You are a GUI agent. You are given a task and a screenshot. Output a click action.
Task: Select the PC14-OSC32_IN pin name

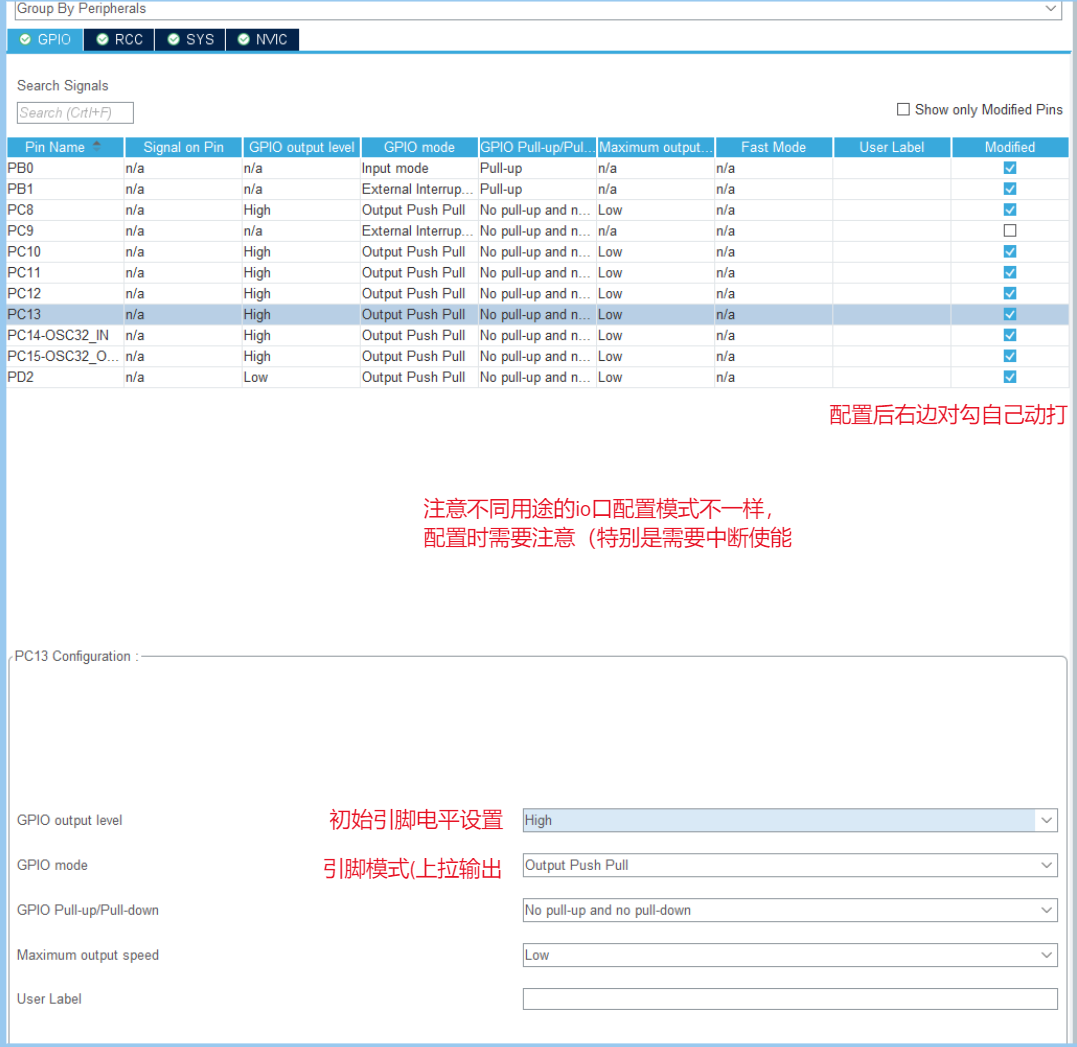pos(58,335)
